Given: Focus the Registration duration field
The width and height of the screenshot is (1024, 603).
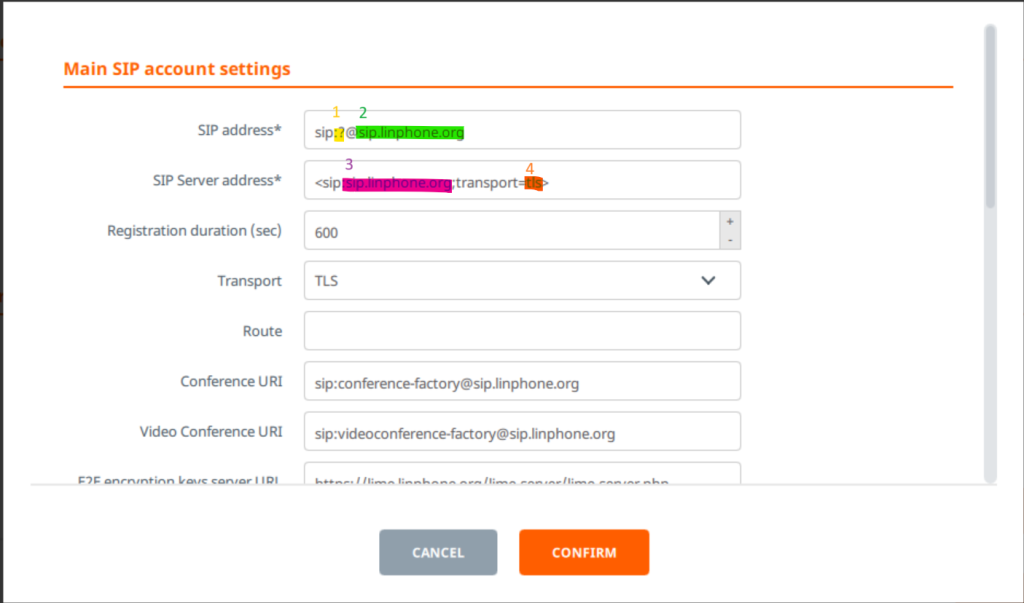Looking at the screenshot, I should pyautogui.click(x=510, y=231).
